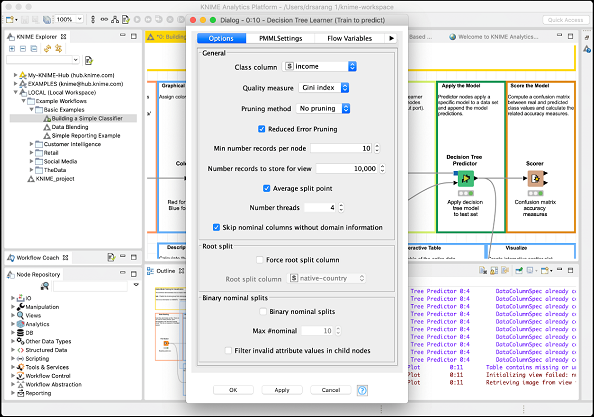Open the Pruning method dropdown
The height and width of the screenshot is (417, 594).
[323, 109]
